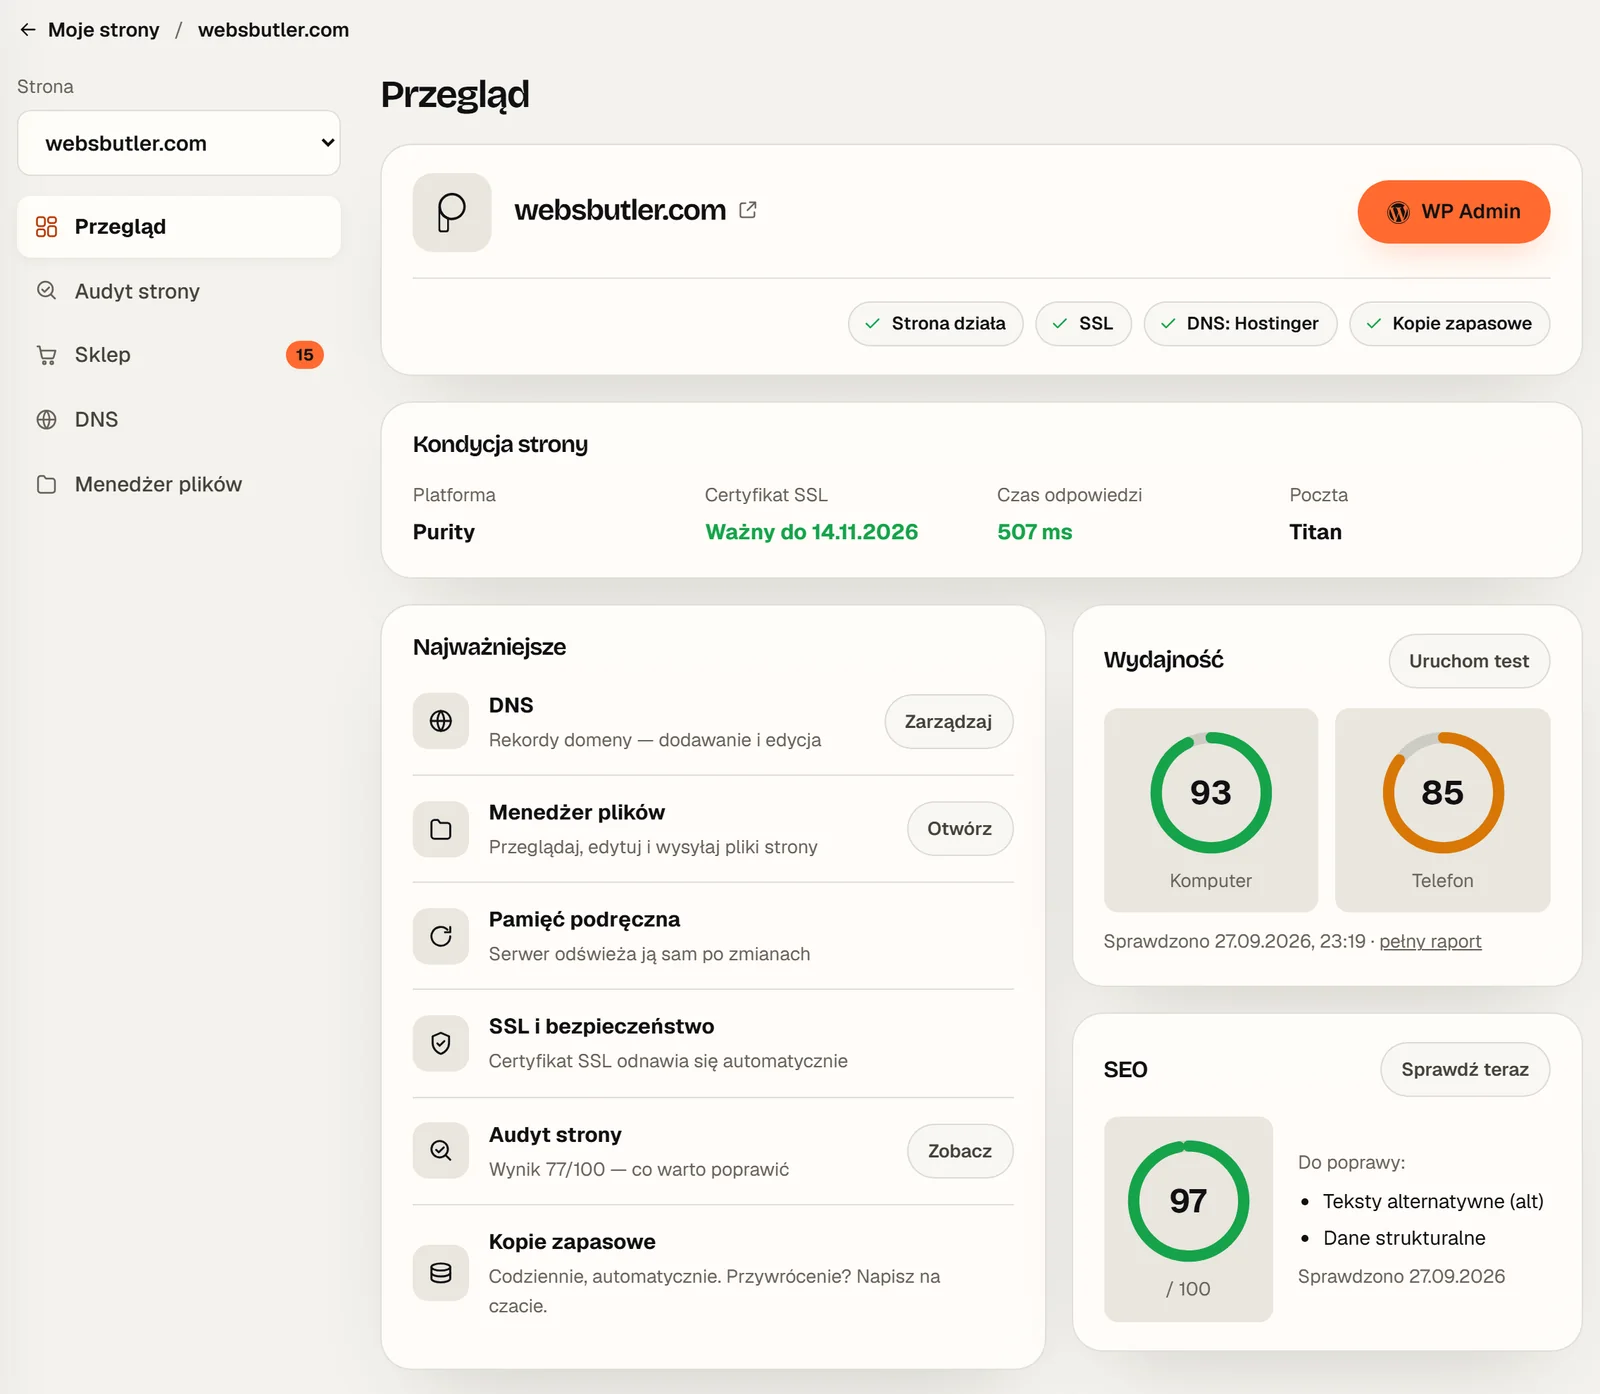Open the pełny raport link
The image size is (1600, 1394).
pos(1430,942)
